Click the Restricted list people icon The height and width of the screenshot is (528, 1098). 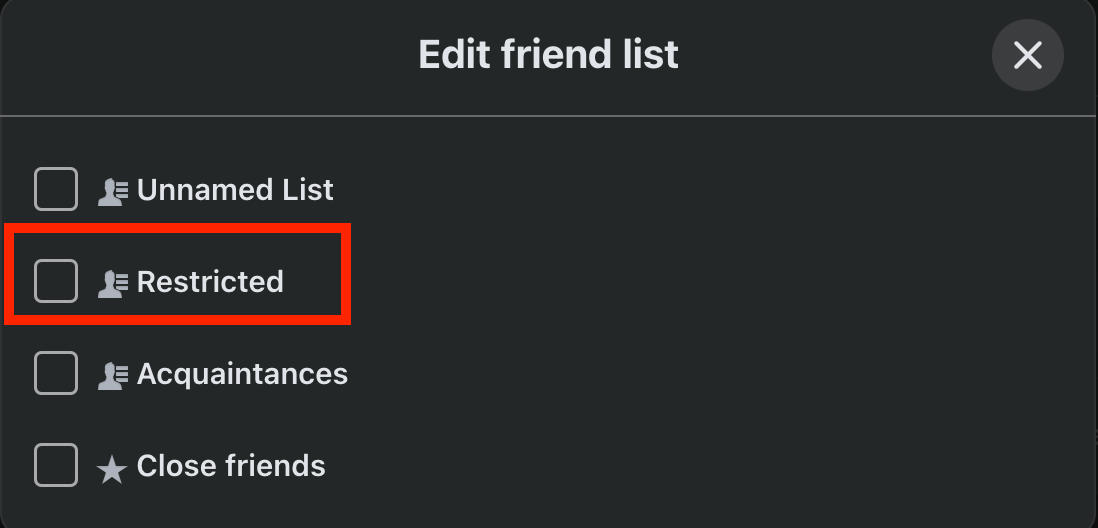(x=112, y=283)
